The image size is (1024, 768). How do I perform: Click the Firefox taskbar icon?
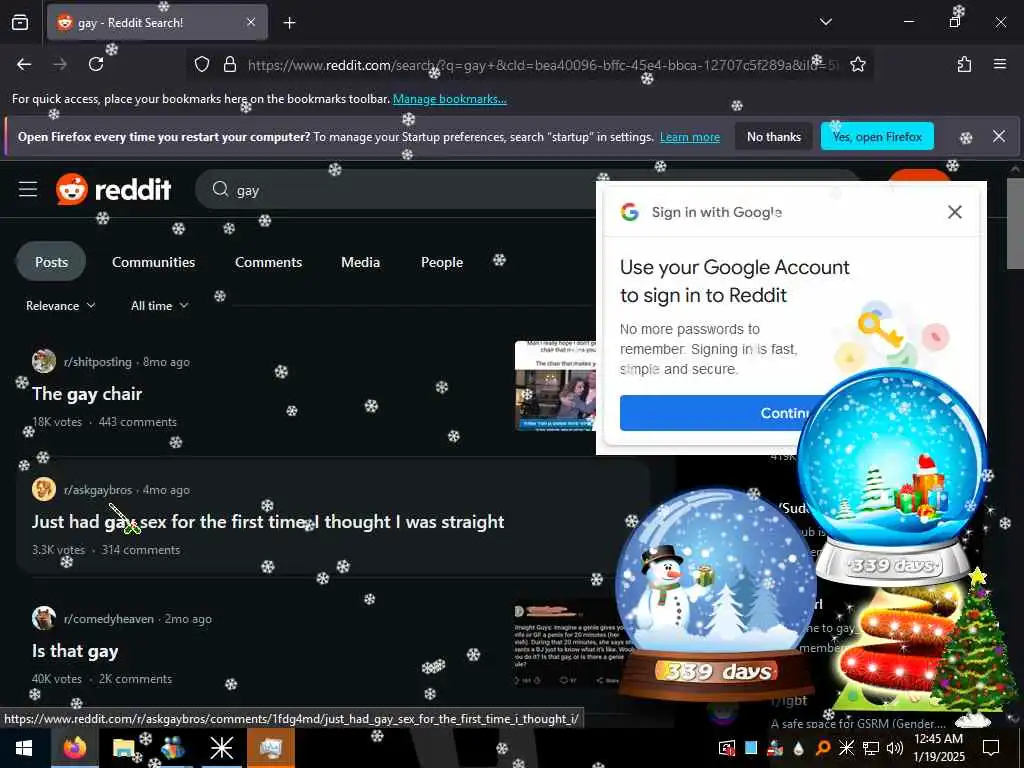pyautogui.click(x=75, y=748)
